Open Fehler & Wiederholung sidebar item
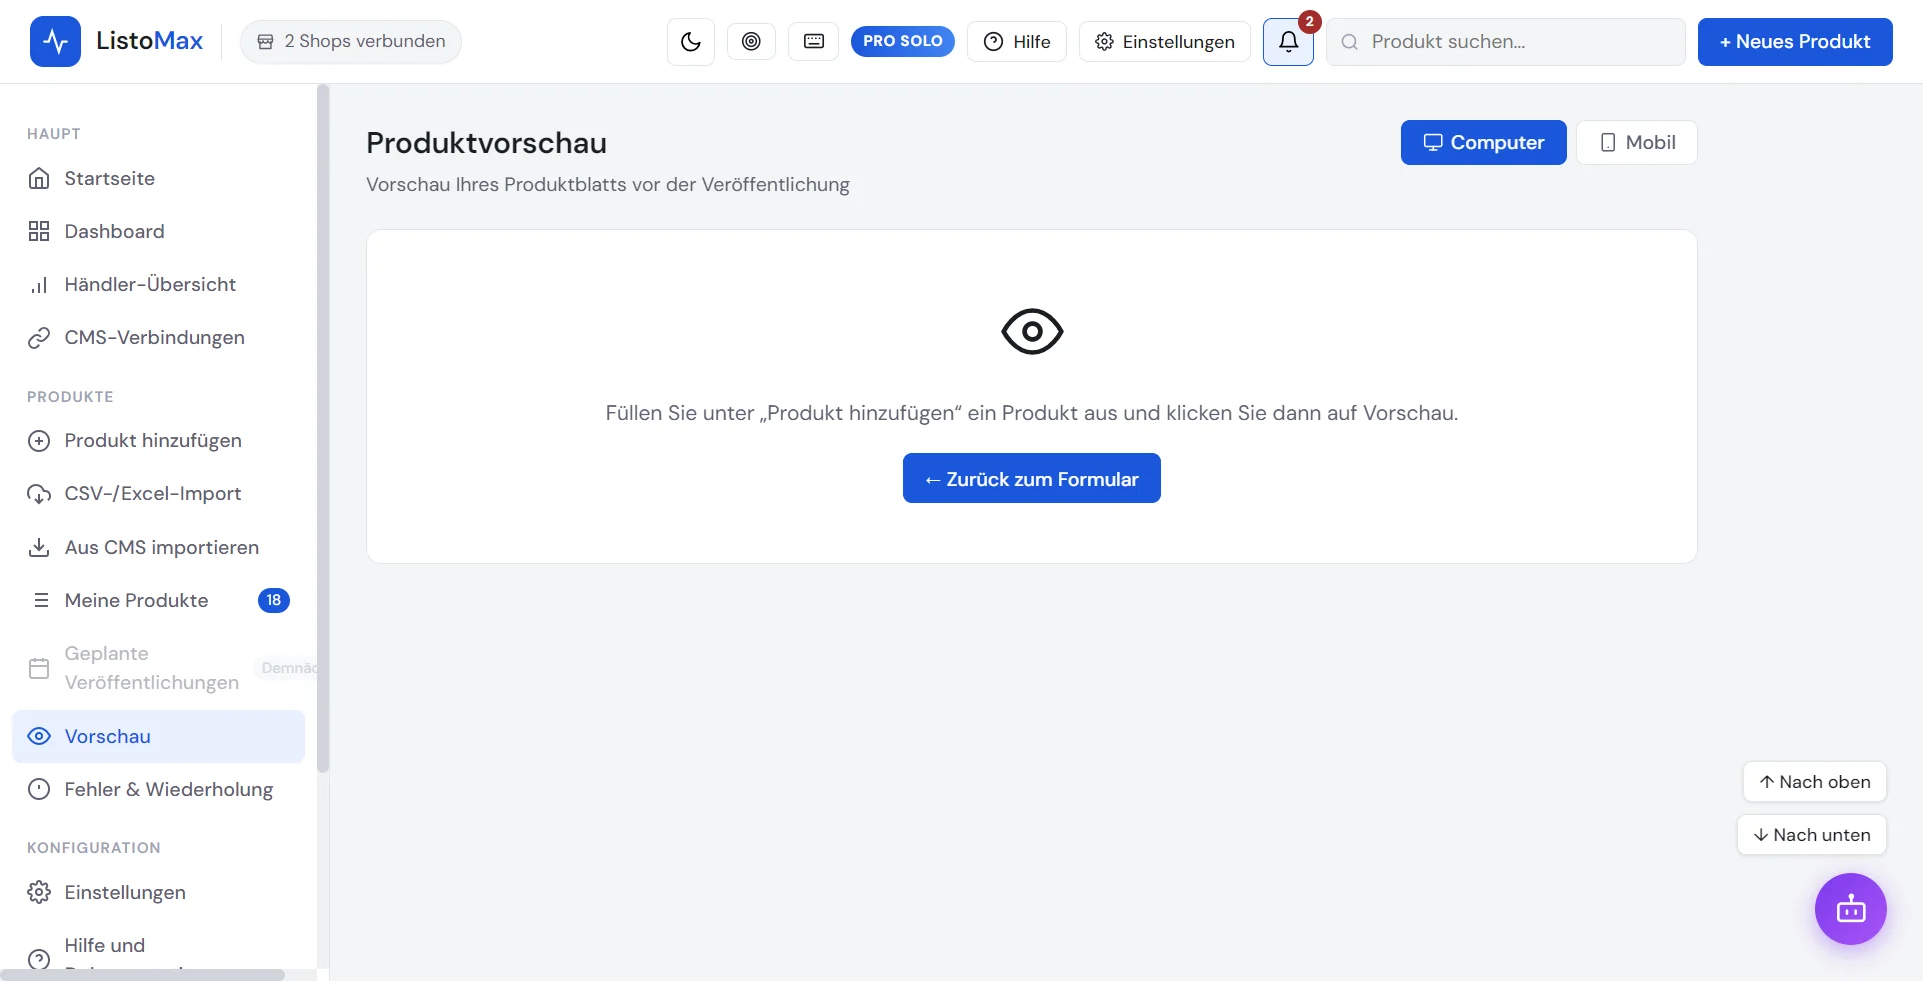1923x981 pixels. [x=158, y=789]
